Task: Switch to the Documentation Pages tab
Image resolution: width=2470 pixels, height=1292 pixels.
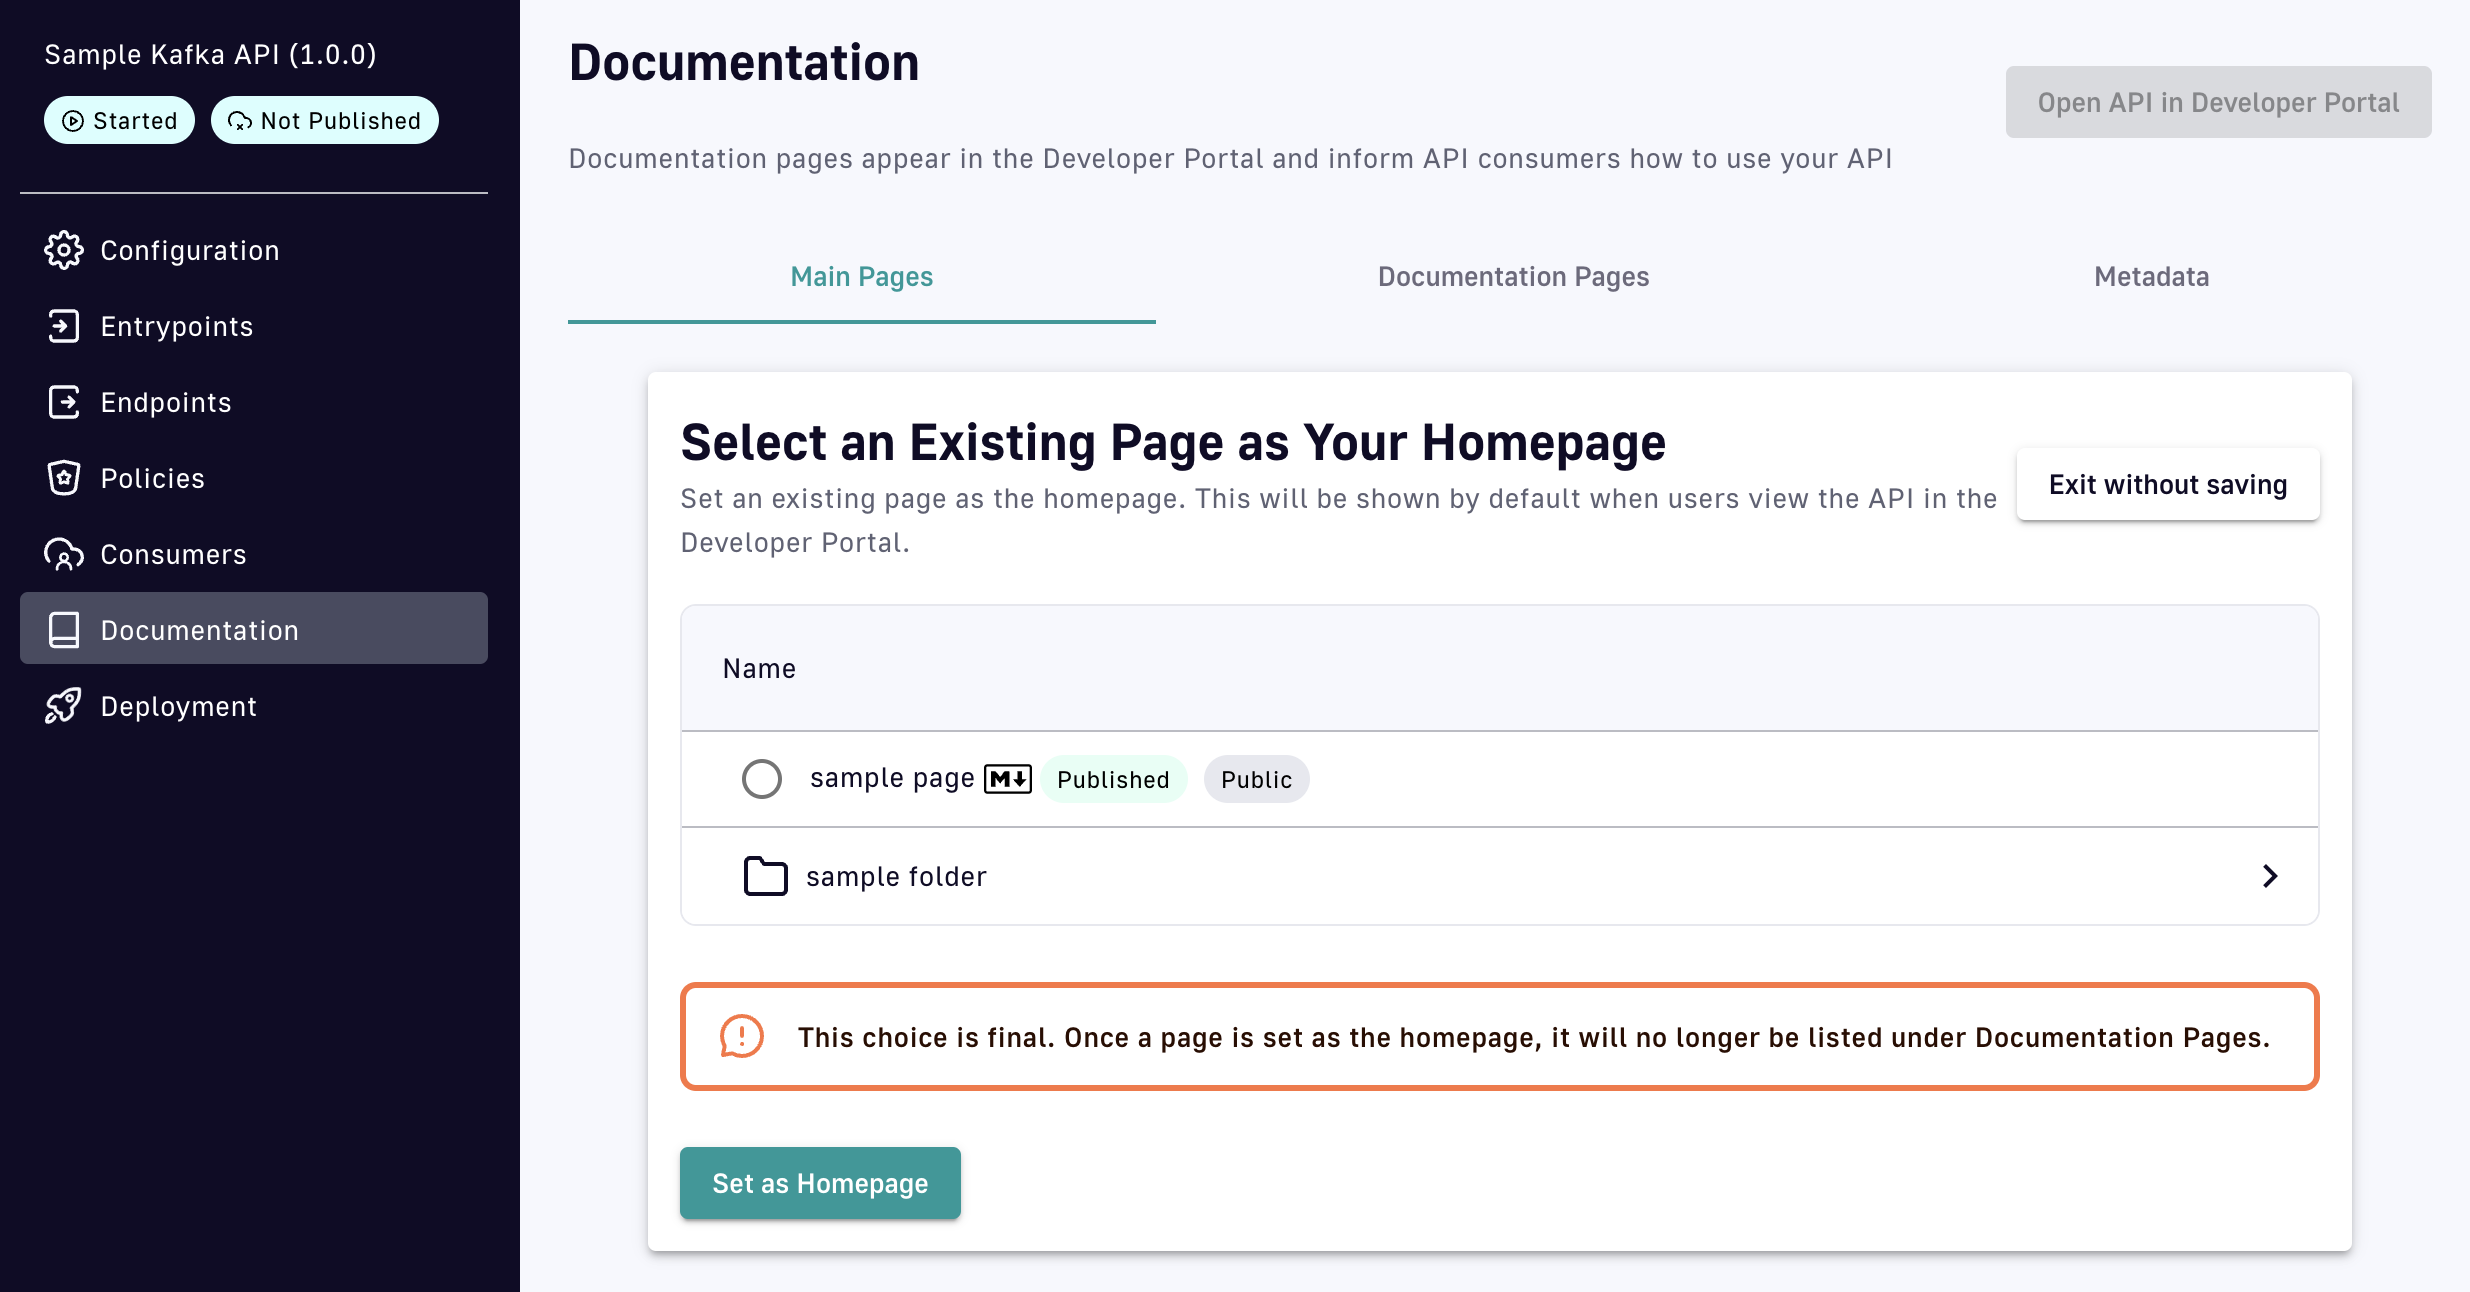Action: [x=1513, y=277]
